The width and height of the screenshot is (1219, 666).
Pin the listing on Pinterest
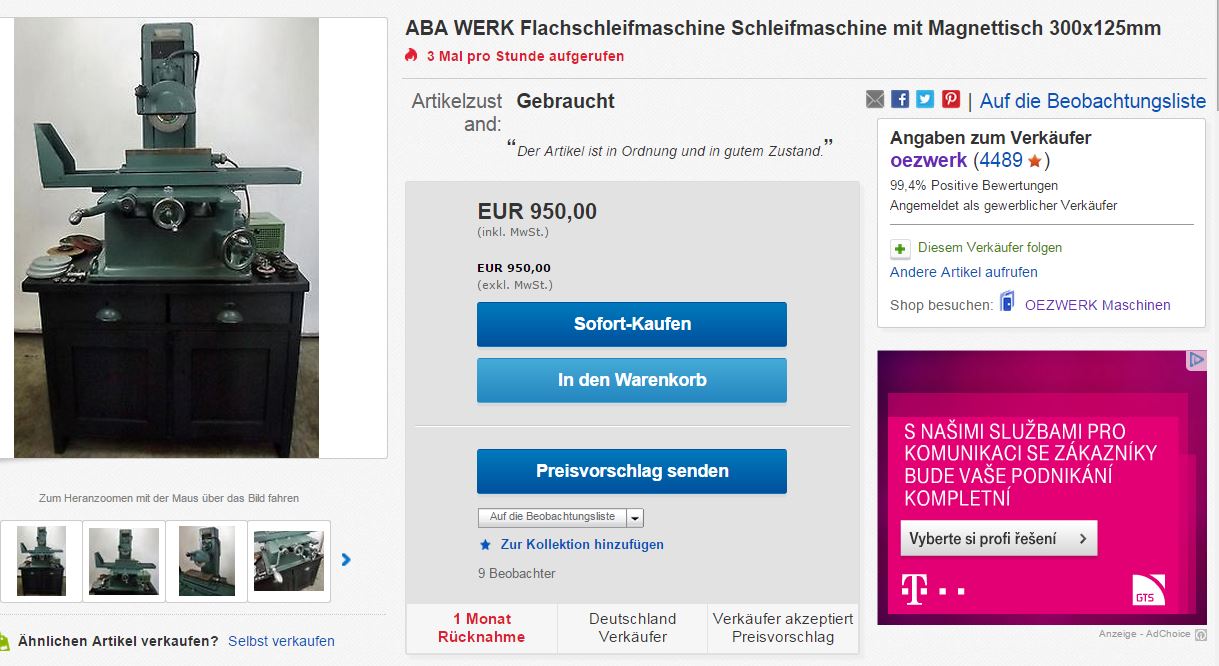coord(950,99)
